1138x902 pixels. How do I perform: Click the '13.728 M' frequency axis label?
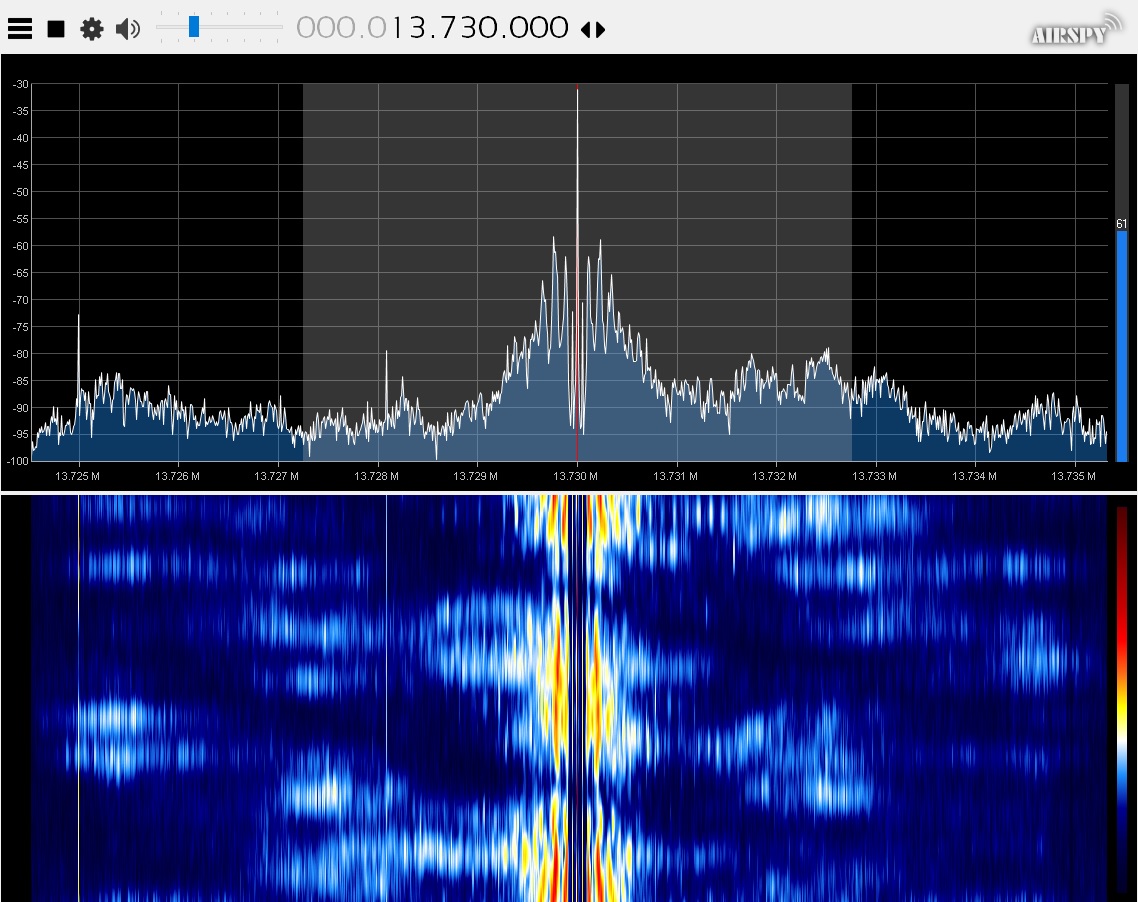(x=376, y=476)
